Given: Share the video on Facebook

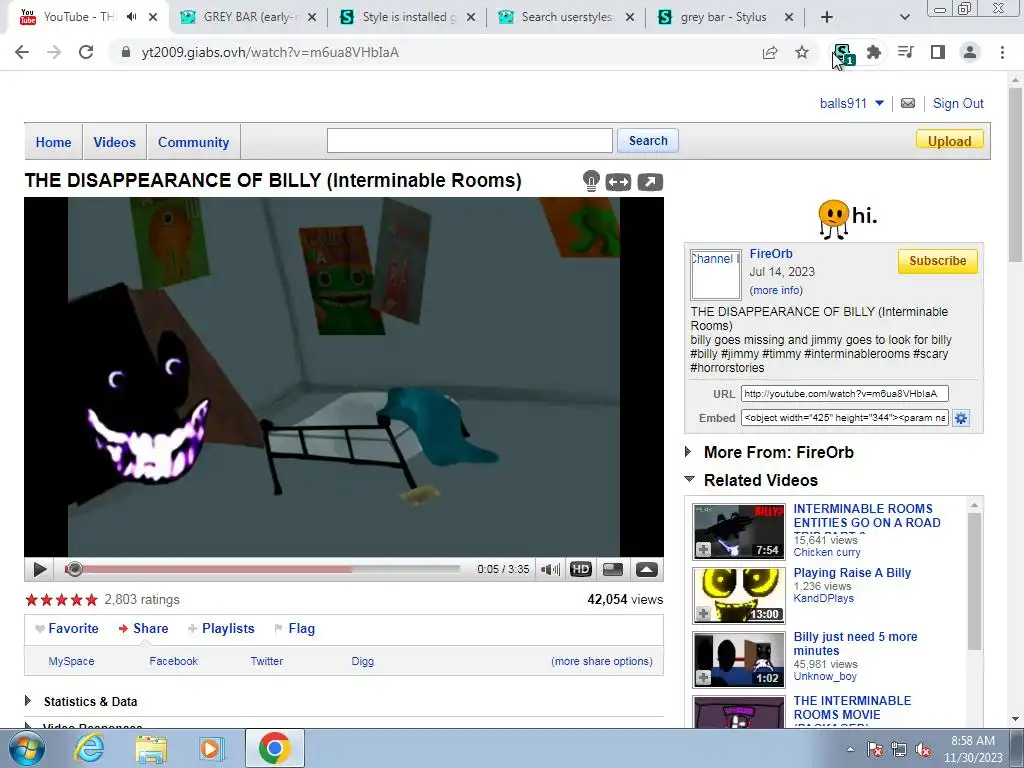Looking at the screenshot, I should coord(174,661).
